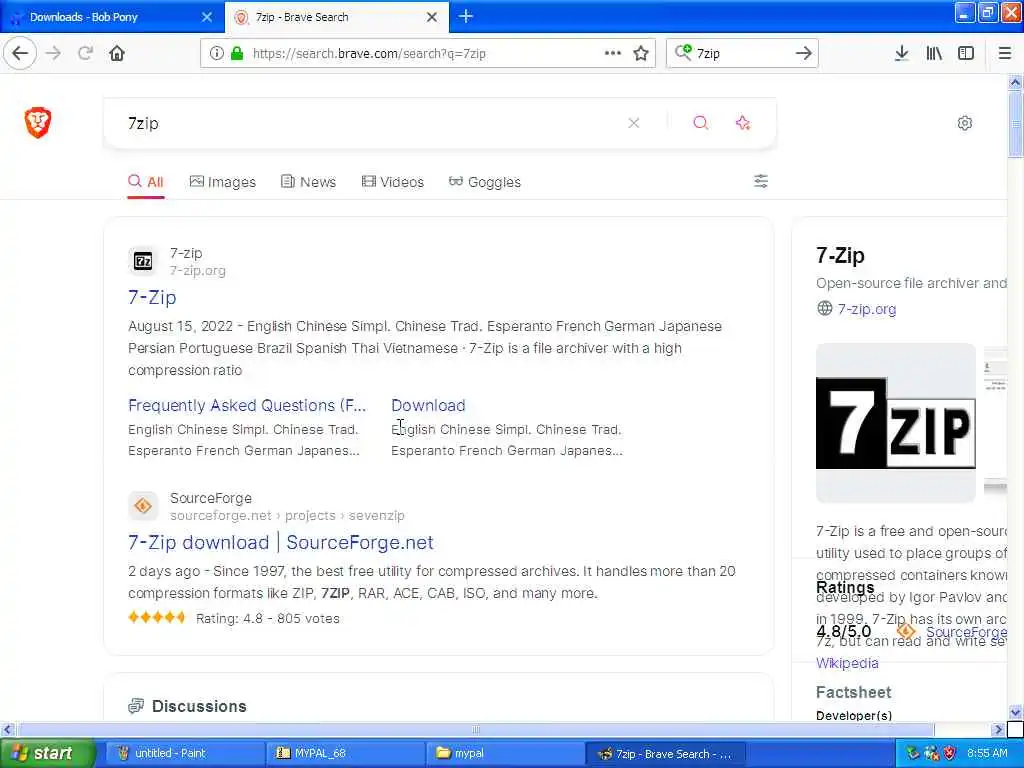Clear the 7zip search query
This screenshot has height=768, width=1024.
click(633, 123)
